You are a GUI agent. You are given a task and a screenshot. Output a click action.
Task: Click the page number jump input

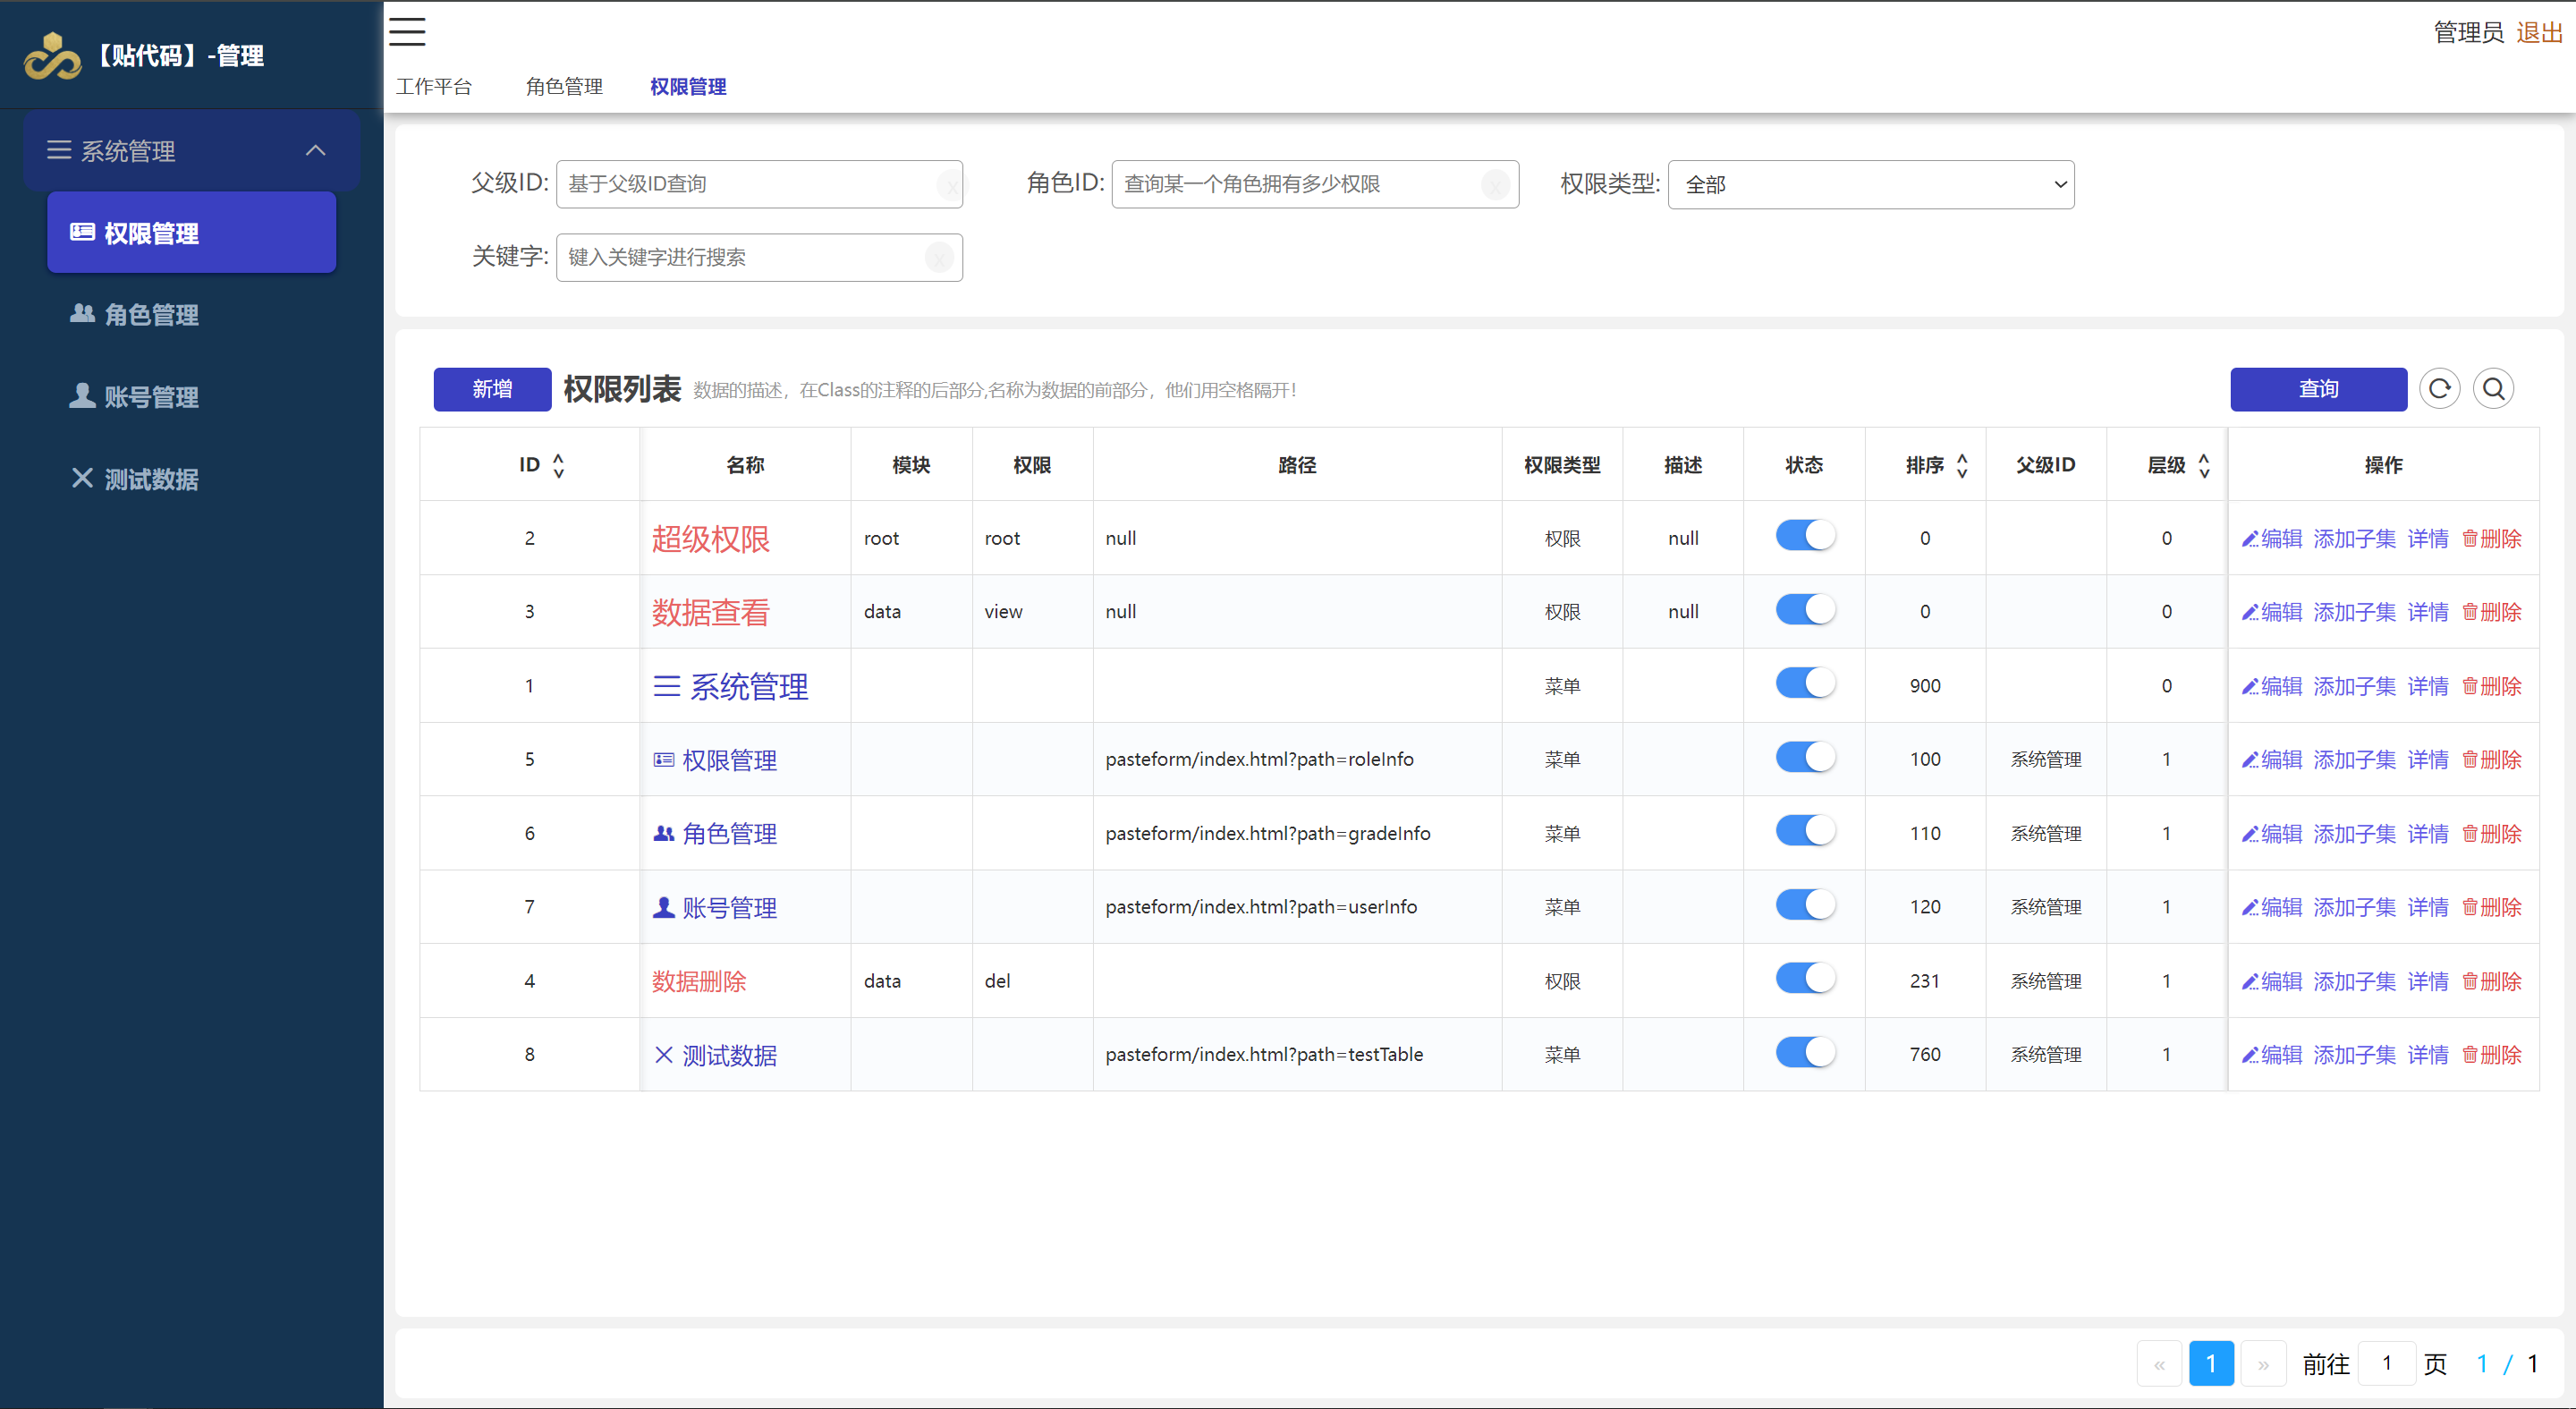point(2386,1364)
